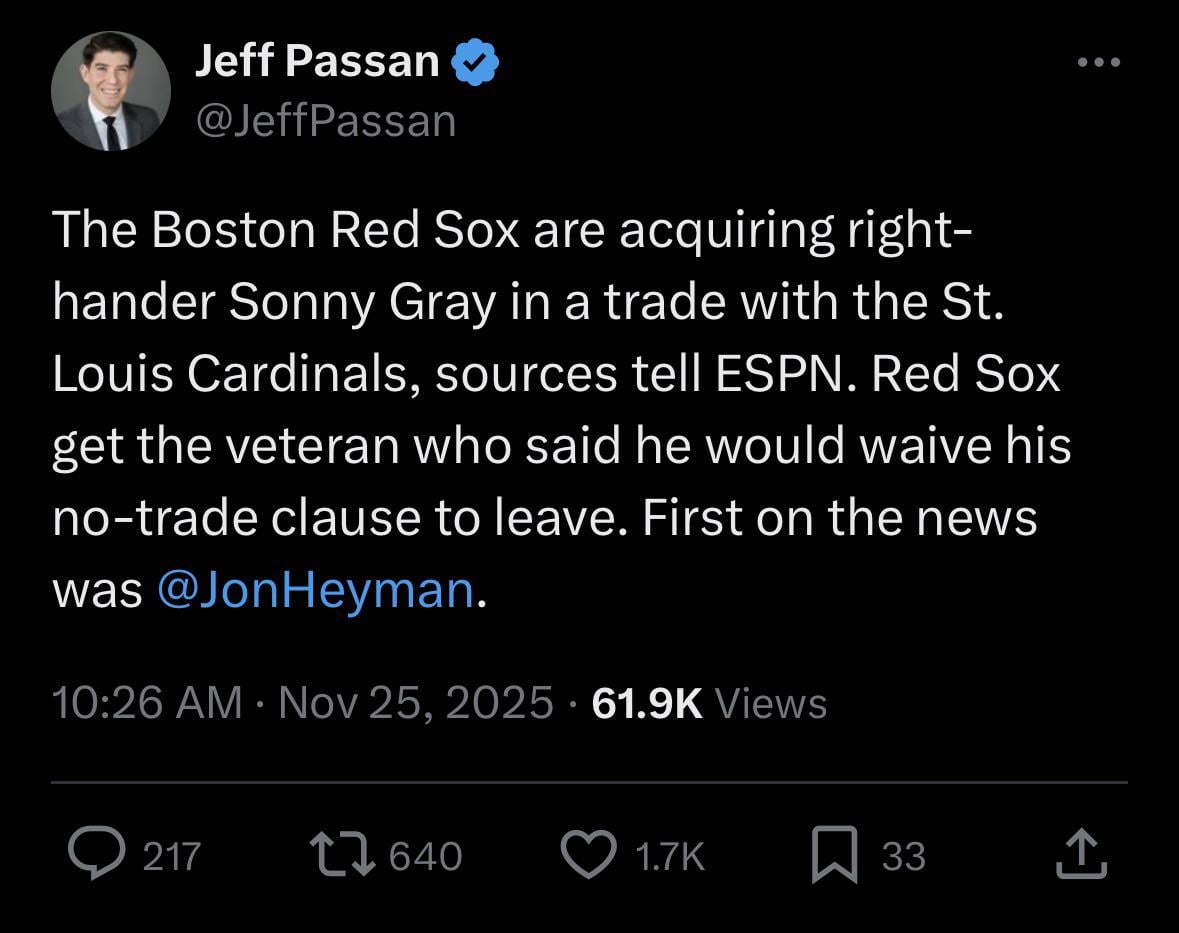Click Jeff Passan's display name

315,60
